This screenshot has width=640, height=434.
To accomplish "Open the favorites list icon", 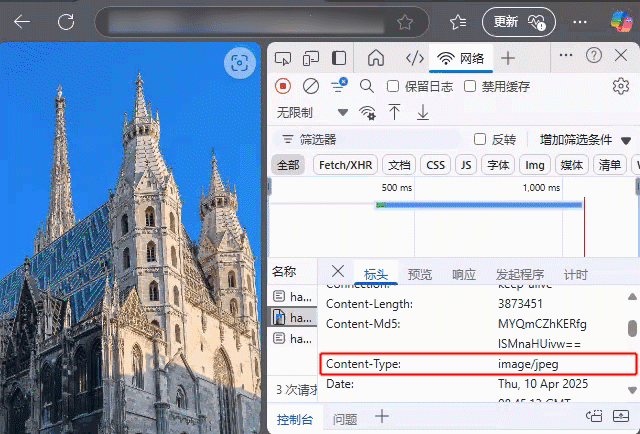I will tap(458, 22).
